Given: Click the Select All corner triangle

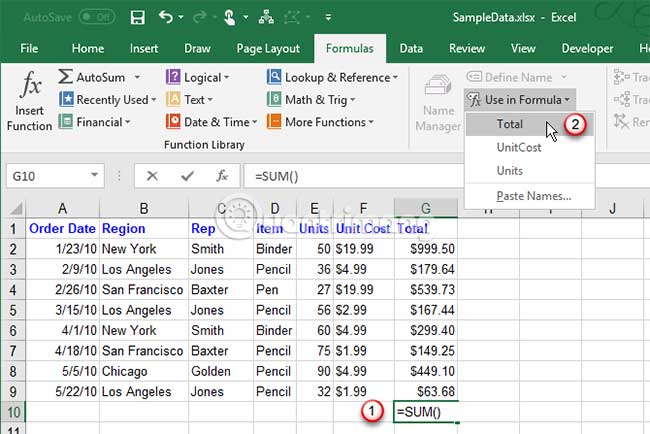Looking at the screenshot, I should click(x=15, y=208).
